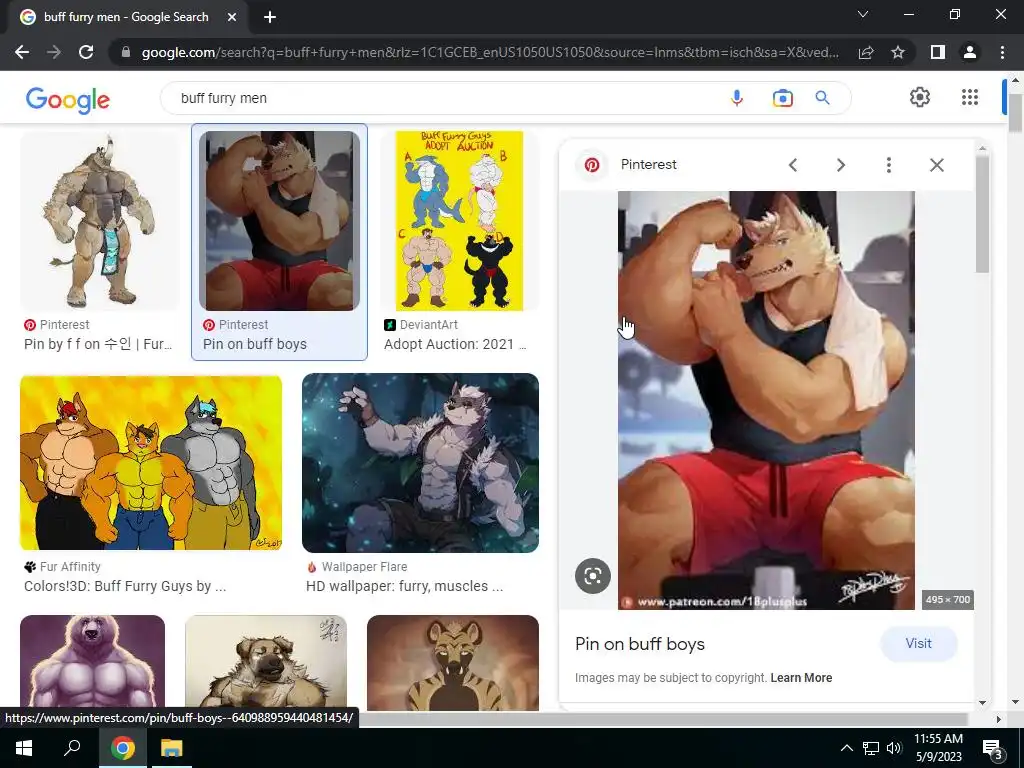Click the sketched dog thumbnail

point(266,662)
